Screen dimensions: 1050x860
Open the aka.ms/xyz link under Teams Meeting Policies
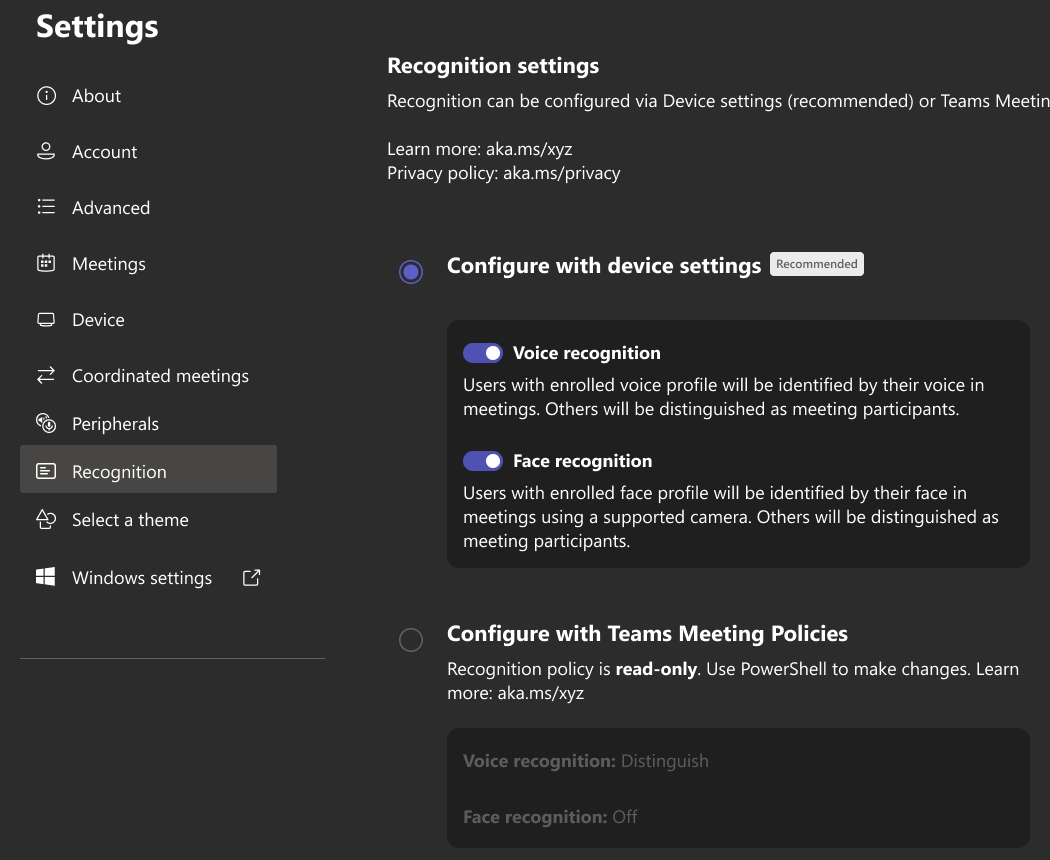click(540, 693)
